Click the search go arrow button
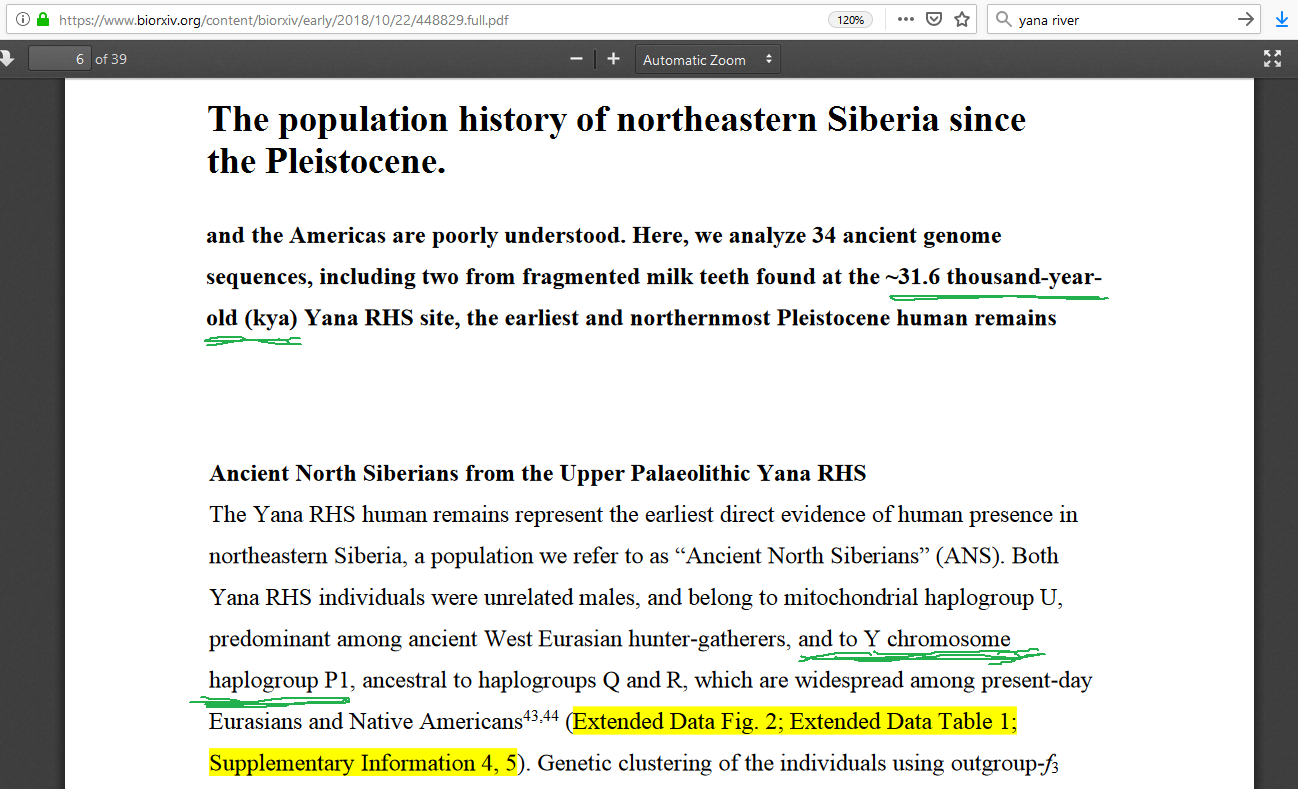Viewport: 1298px width, 789px height. click(x=1245, y=19)
